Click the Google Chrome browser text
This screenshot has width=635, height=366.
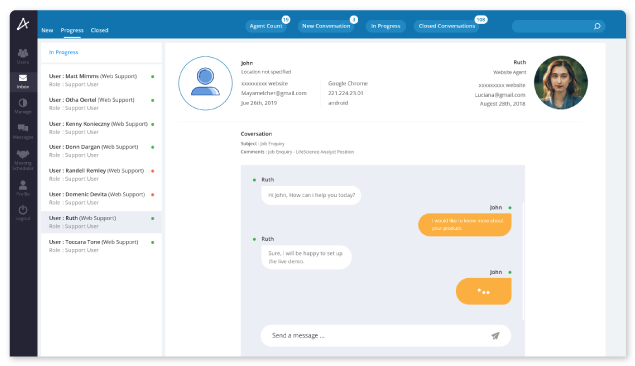point(348,83)
